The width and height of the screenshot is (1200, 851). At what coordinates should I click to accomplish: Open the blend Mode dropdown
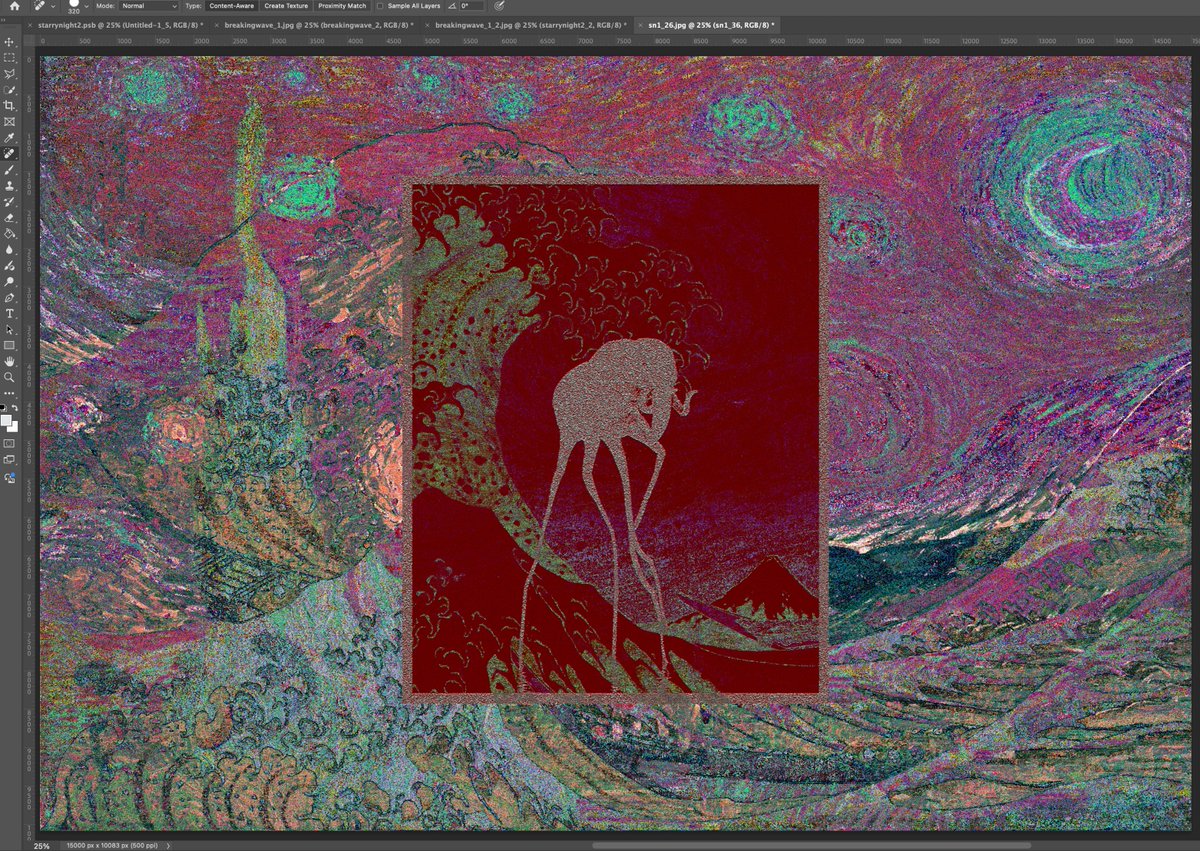click(148, 6)
